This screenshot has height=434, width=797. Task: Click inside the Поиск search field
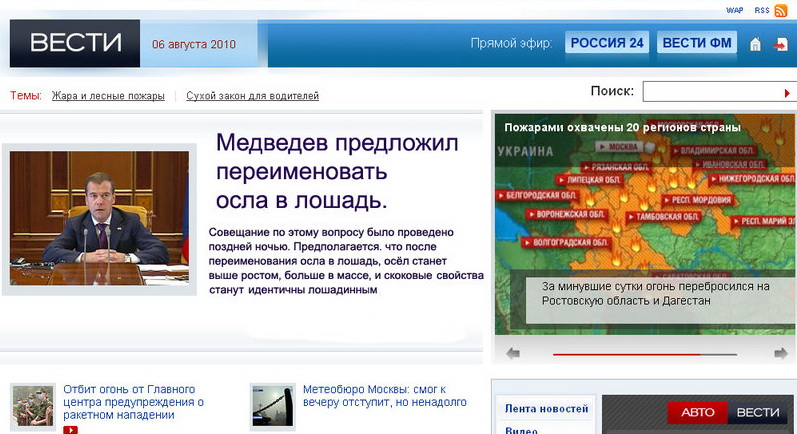point(710,92)
